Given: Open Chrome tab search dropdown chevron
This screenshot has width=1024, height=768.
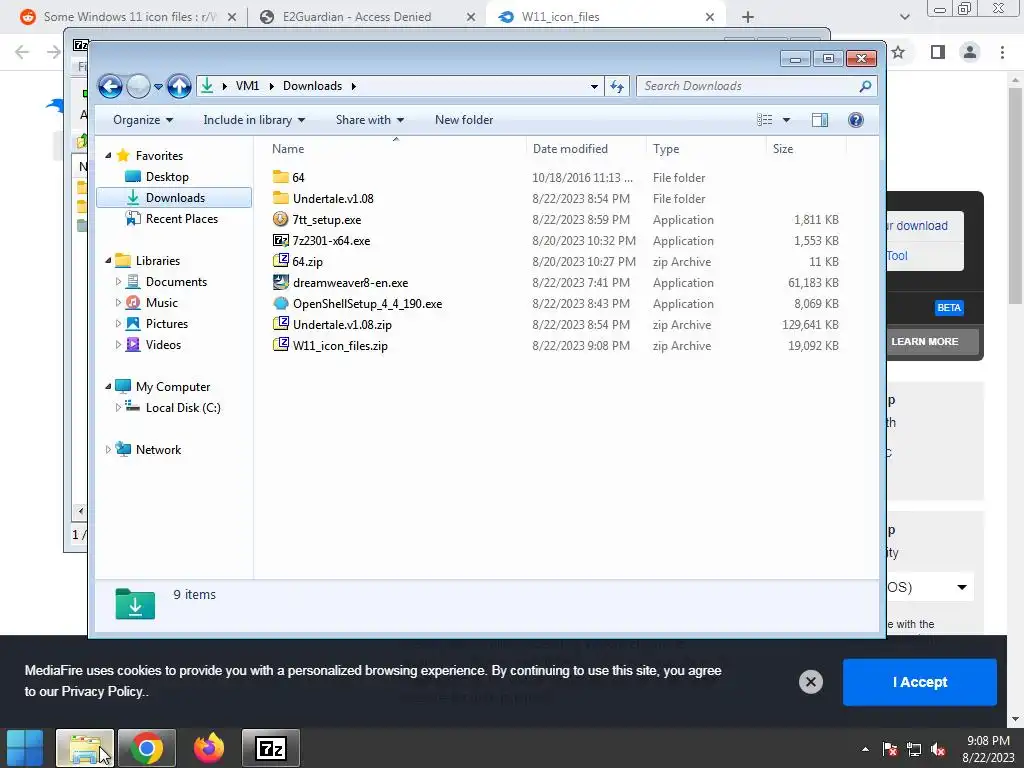Looking at the screenshot, I should [x=904, y=17].
